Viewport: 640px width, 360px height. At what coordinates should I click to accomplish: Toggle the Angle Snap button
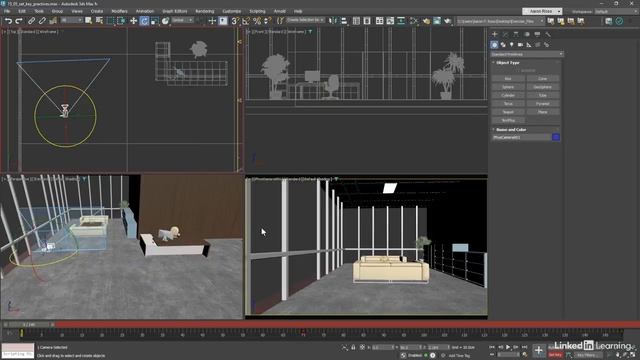(246, 21)
